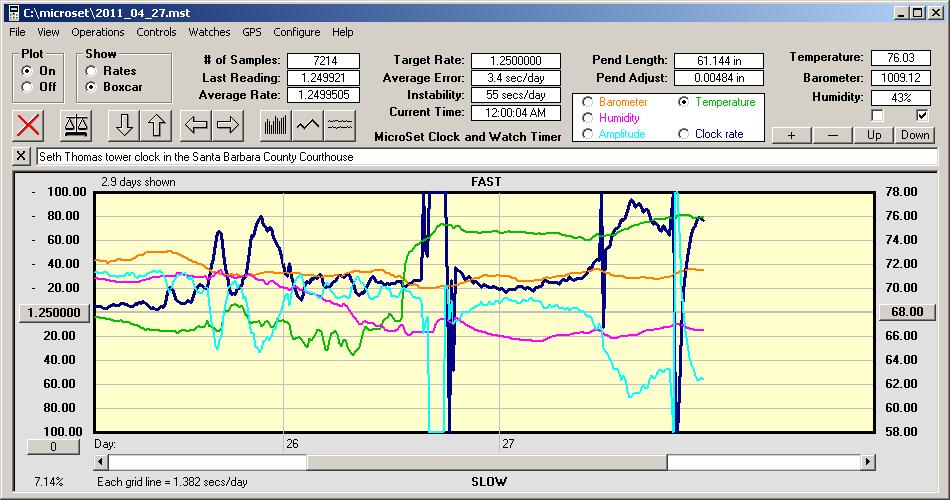Image resolution: width=950 pixels, height=500 pixels.
Task: Select the Boxcar show option
Action: point(91,87)
